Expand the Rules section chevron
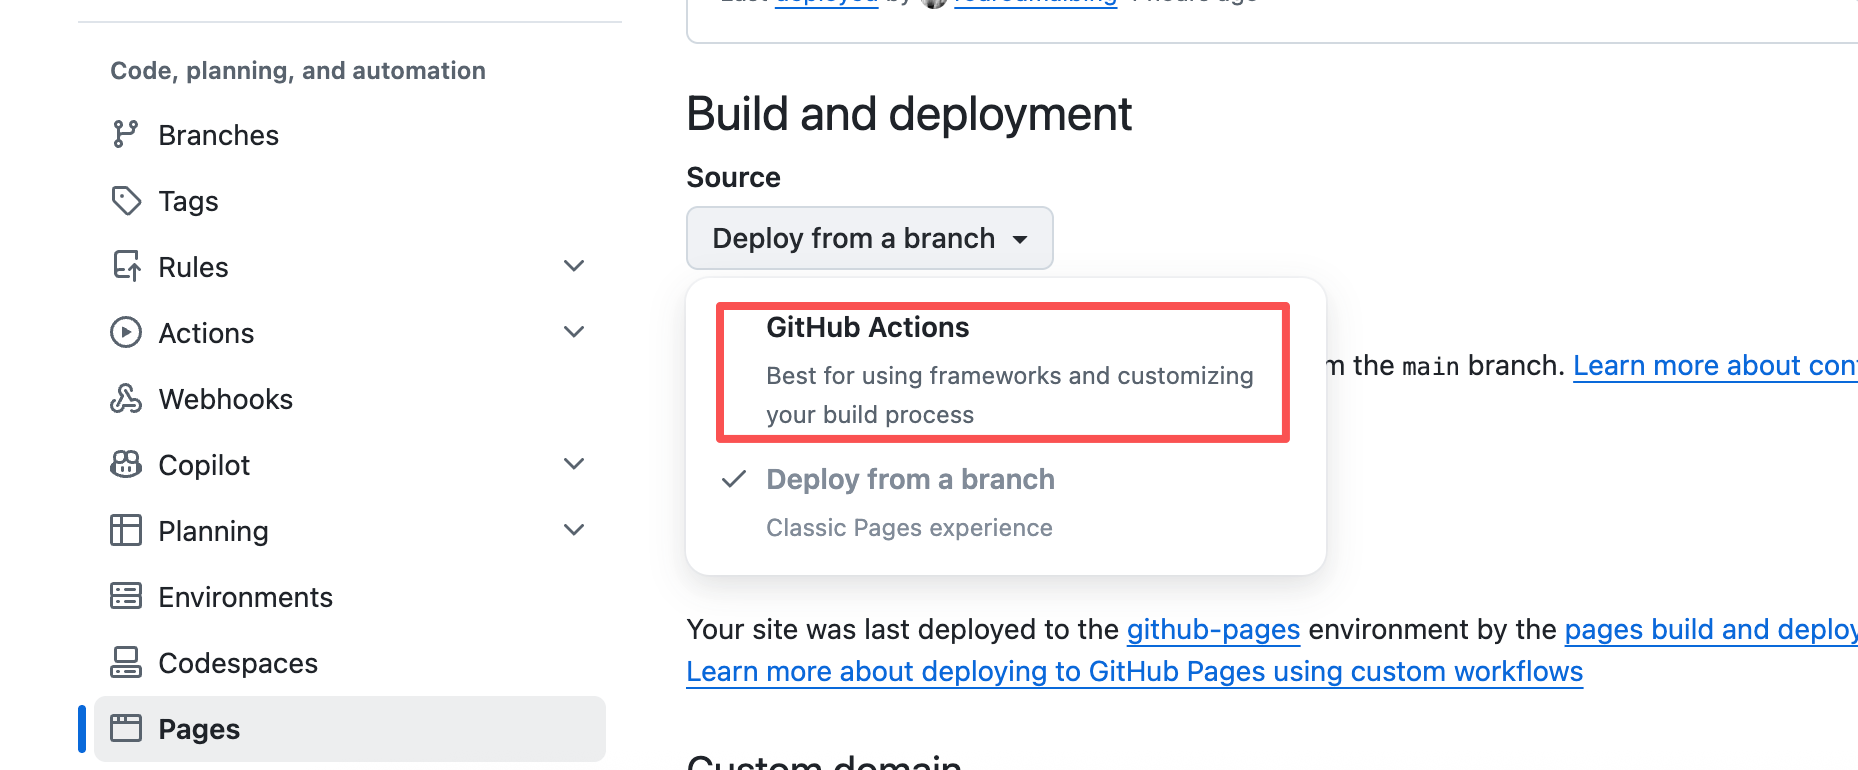This screenshot has height=770, width=1858. (x=574, y=266)
